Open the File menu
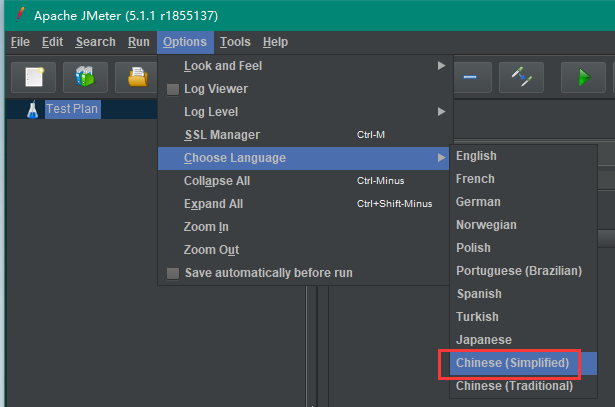Image resolution: width=615 pixels, height=407 pixels. pyautogui.click(x=20, y=42)
